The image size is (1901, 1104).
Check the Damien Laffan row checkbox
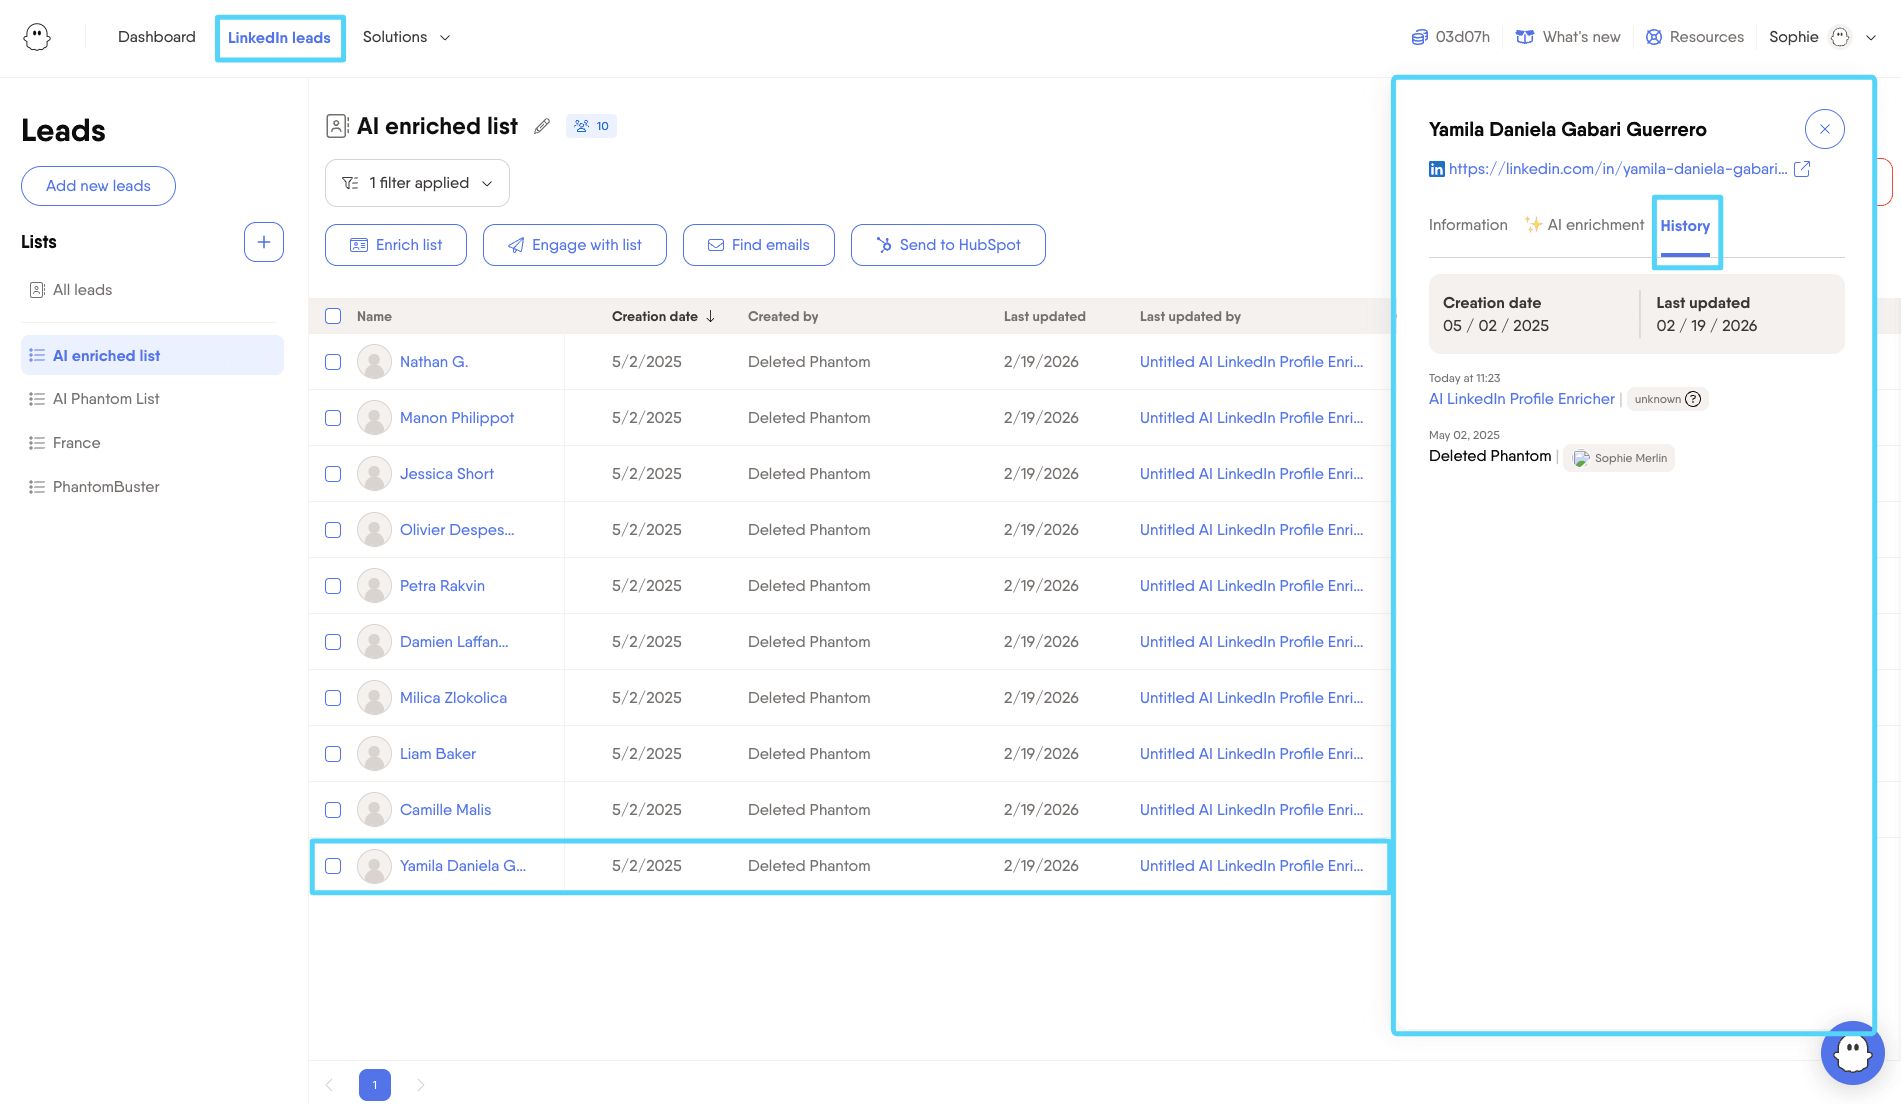(x=333, y=642)
